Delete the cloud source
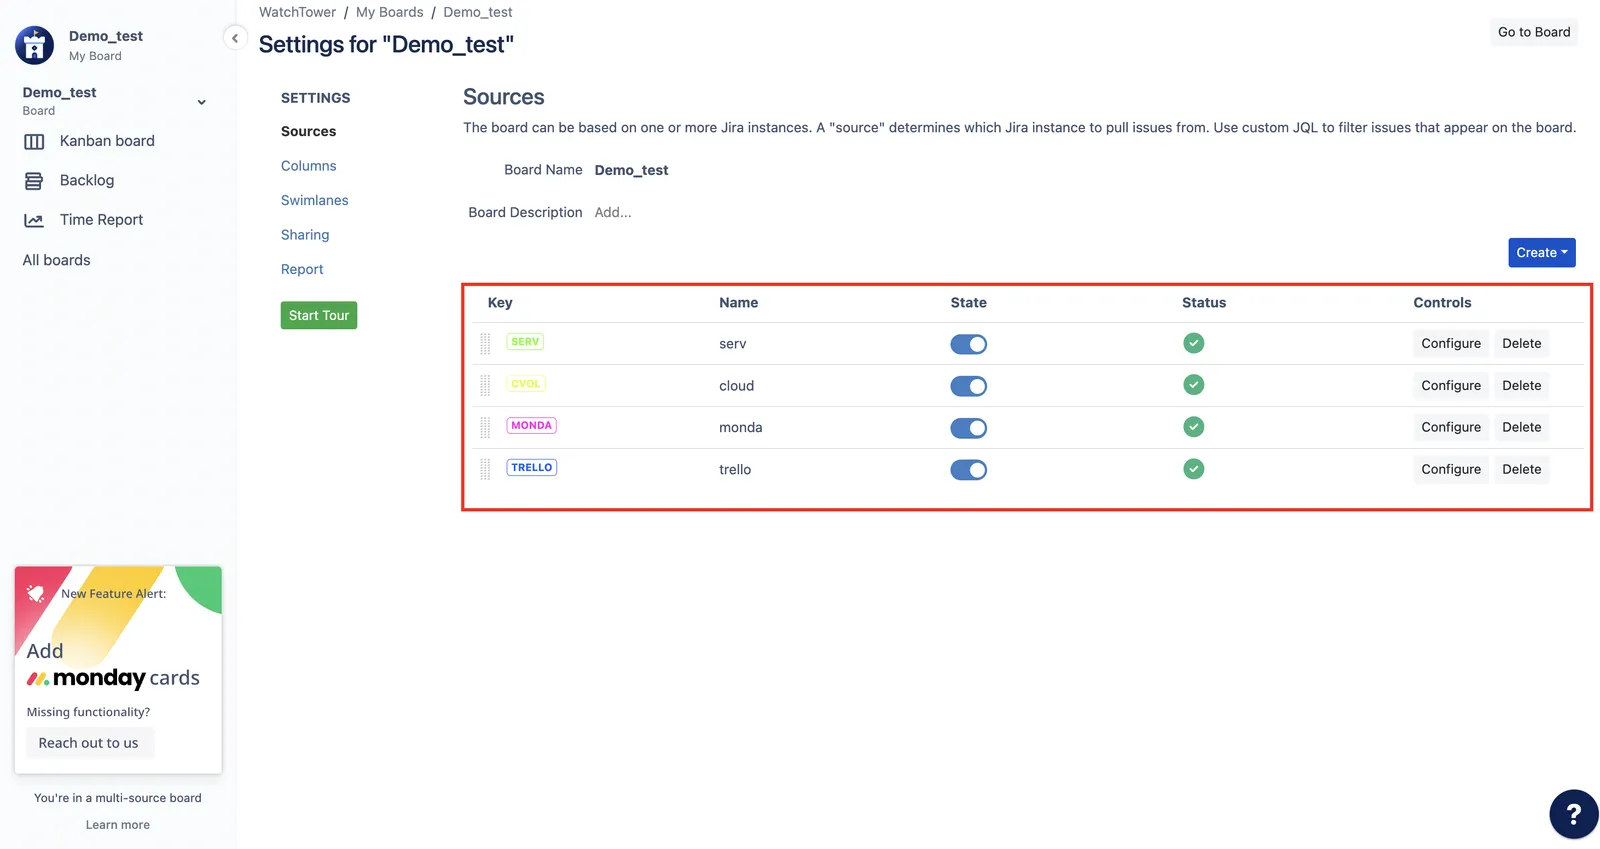 point(1521,385)
